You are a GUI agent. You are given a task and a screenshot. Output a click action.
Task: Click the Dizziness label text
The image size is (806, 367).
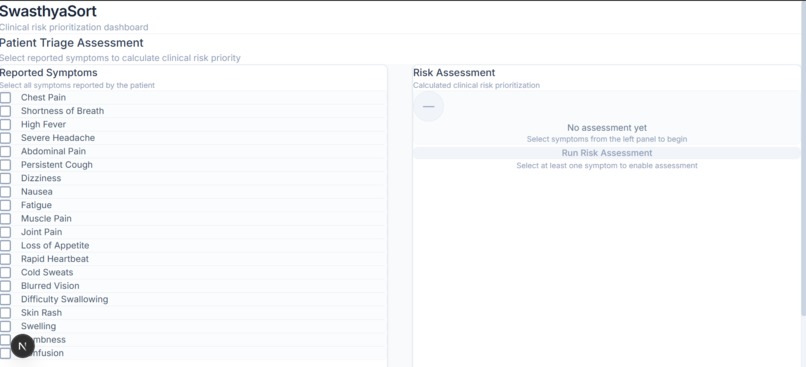click(41, 178)
